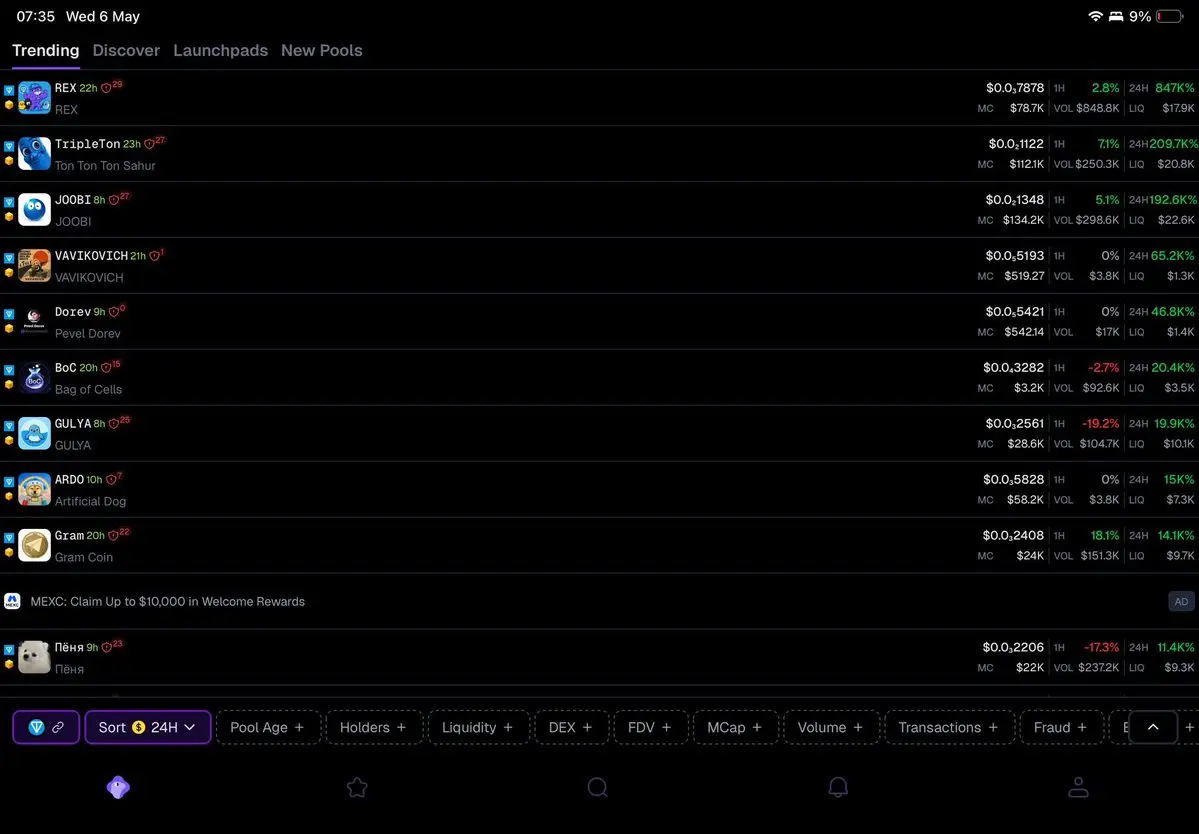Image resolution: width=1199 pixels, height=834 pixels.
Task: Add the Volume filter
Action: (x=830, y=727)
